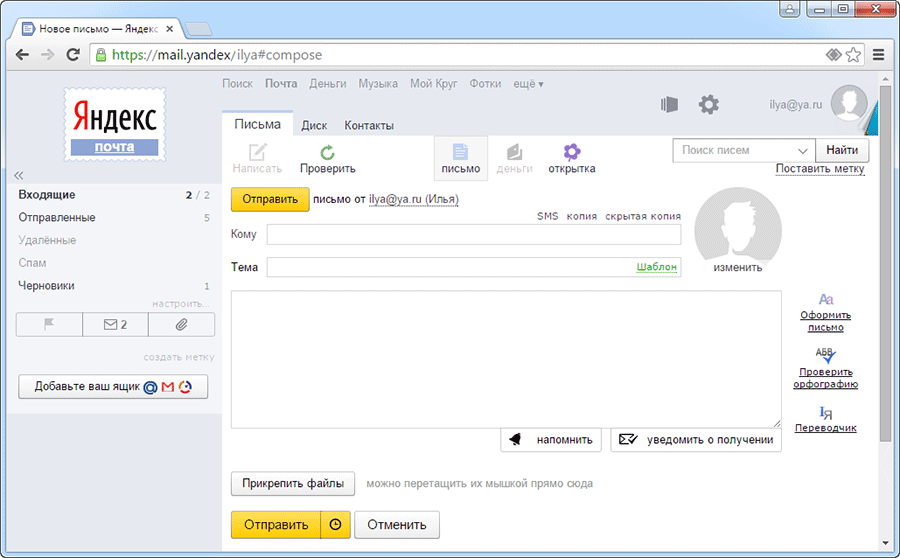Viewport: 900px width, 558px height.
Task: Add скрытая копия hidden copy field
Action: 643,216
